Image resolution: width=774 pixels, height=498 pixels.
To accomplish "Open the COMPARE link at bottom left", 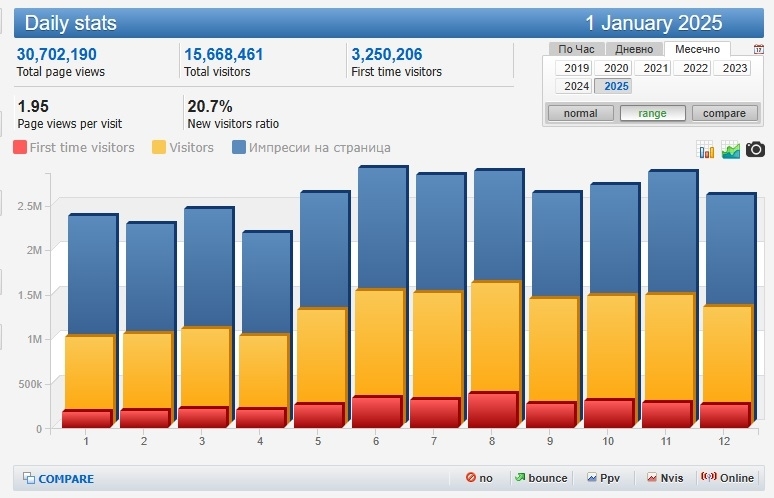I will [58, 479].
